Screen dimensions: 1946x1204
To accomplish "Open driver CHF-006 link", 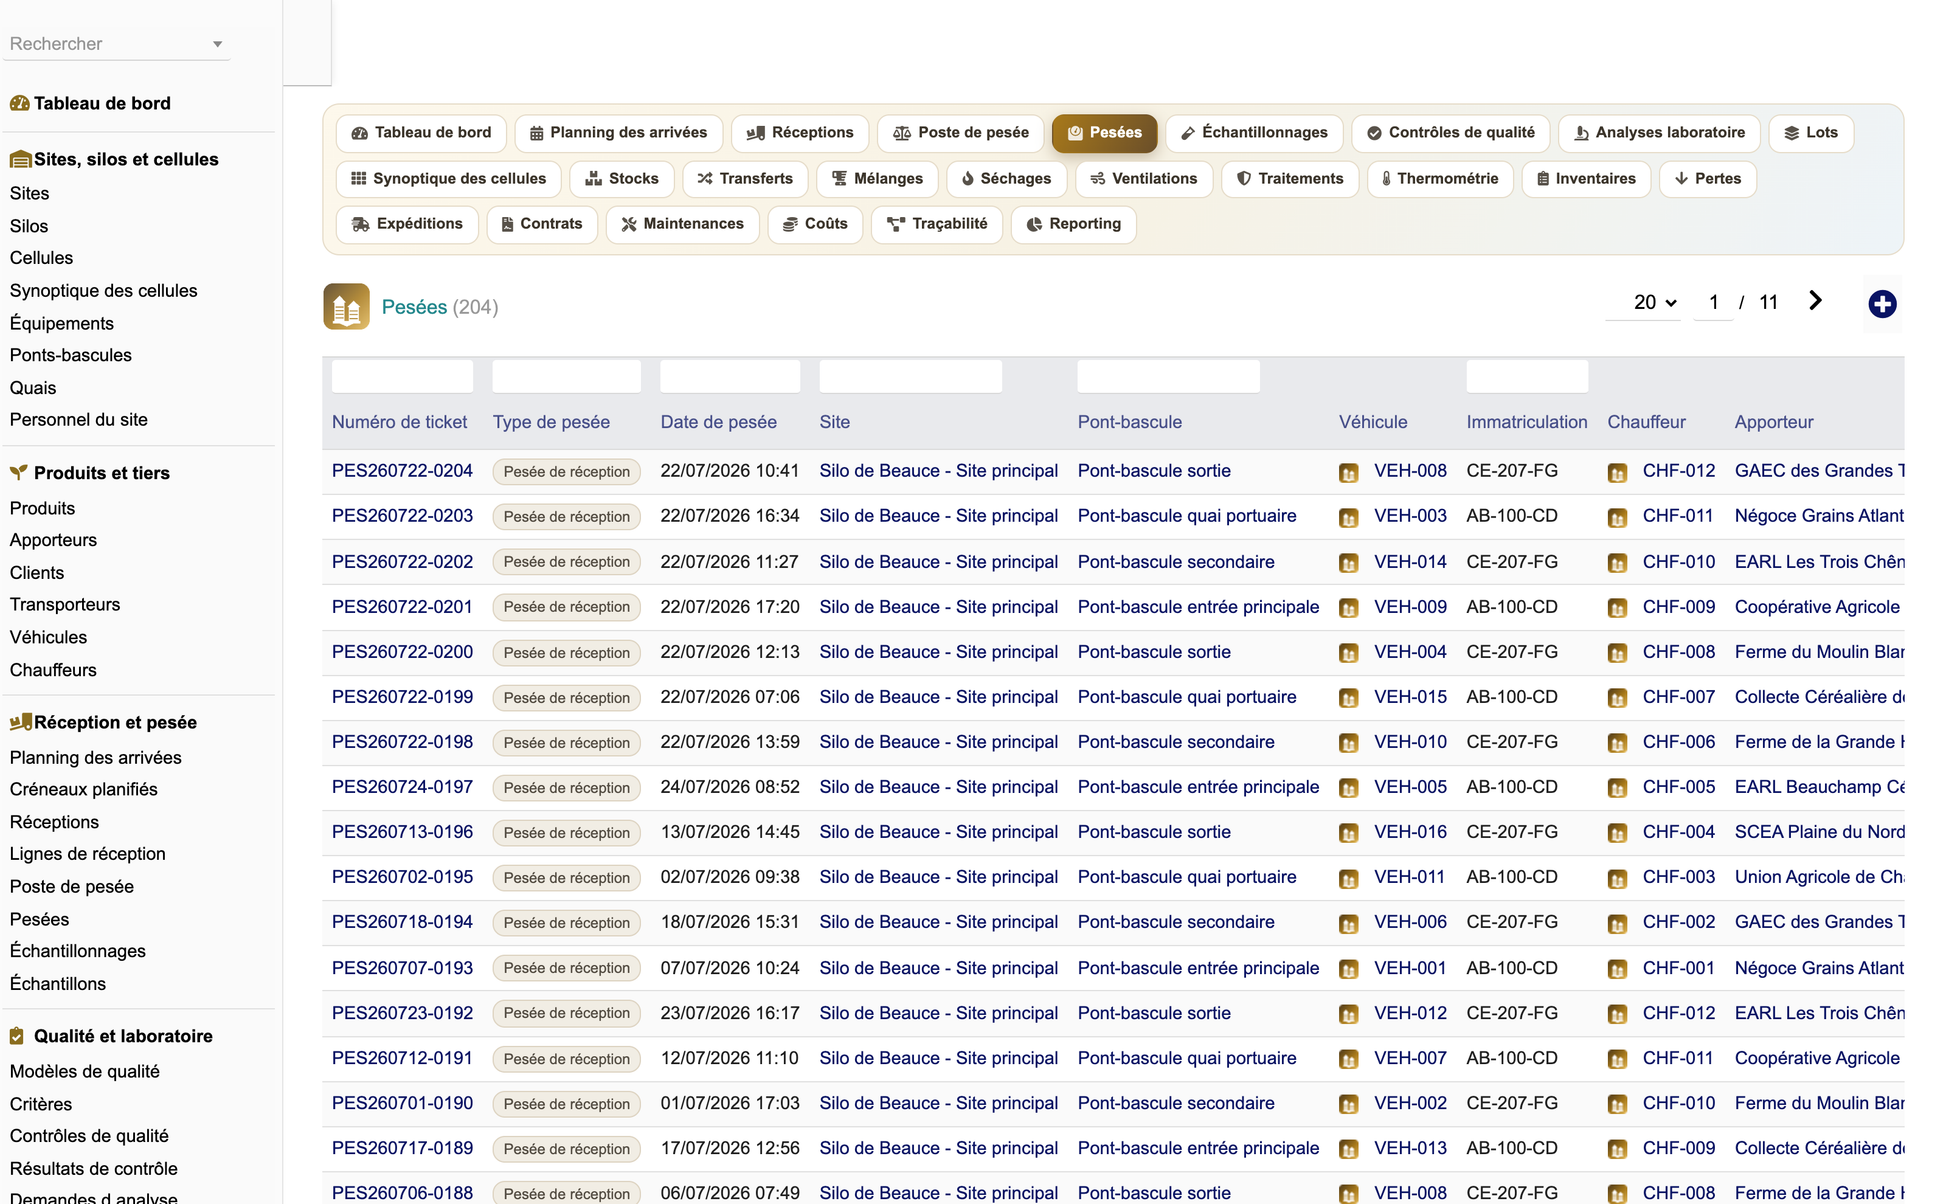I will [1678, 742].
